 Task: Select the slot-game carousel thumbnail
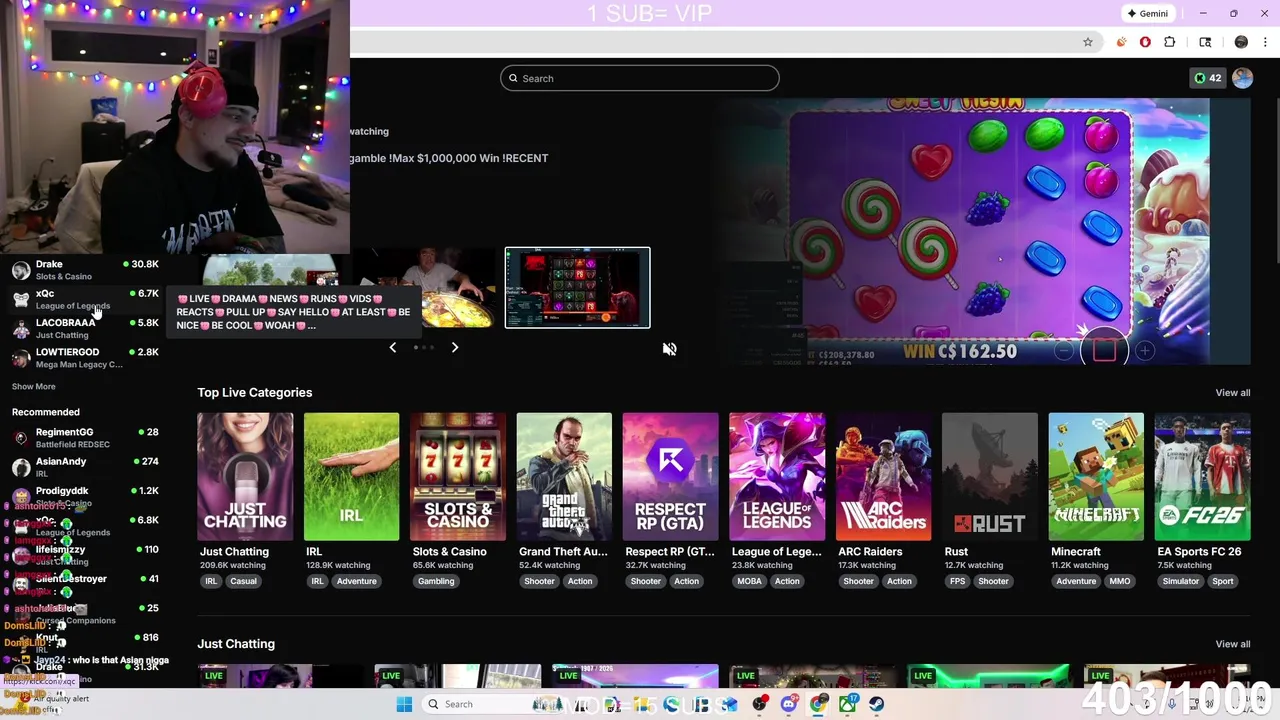click(577, 287)
